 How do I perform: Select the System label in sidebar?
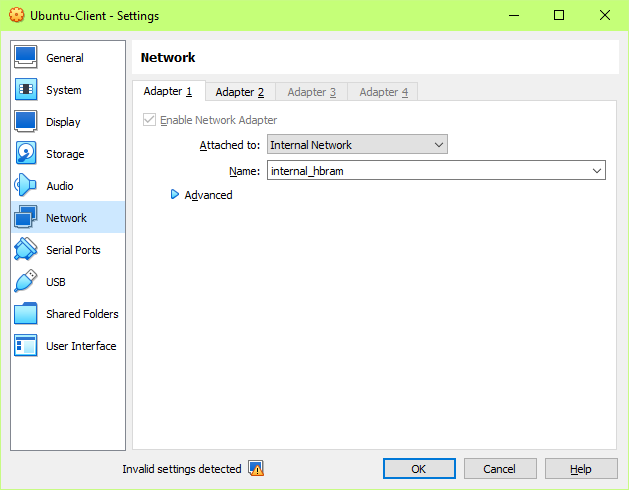64,90
